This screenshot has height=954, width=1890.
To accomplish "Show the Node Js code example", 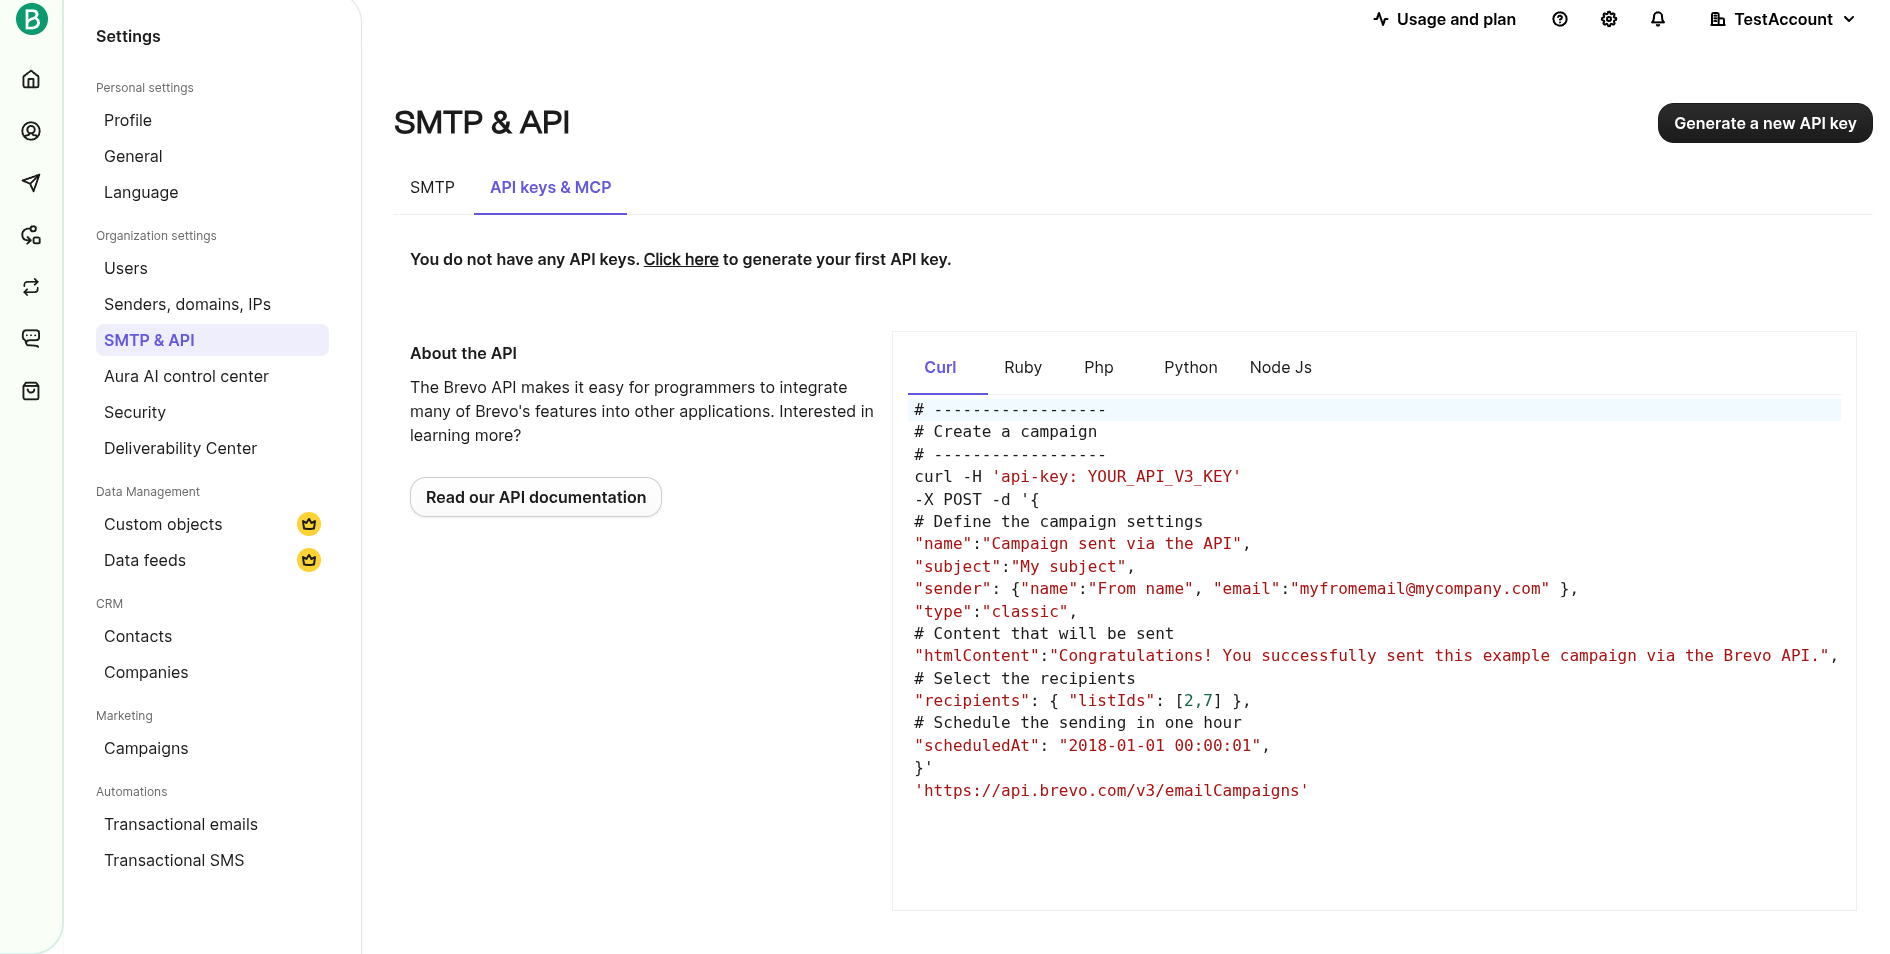I will [x=1280, y=367].
